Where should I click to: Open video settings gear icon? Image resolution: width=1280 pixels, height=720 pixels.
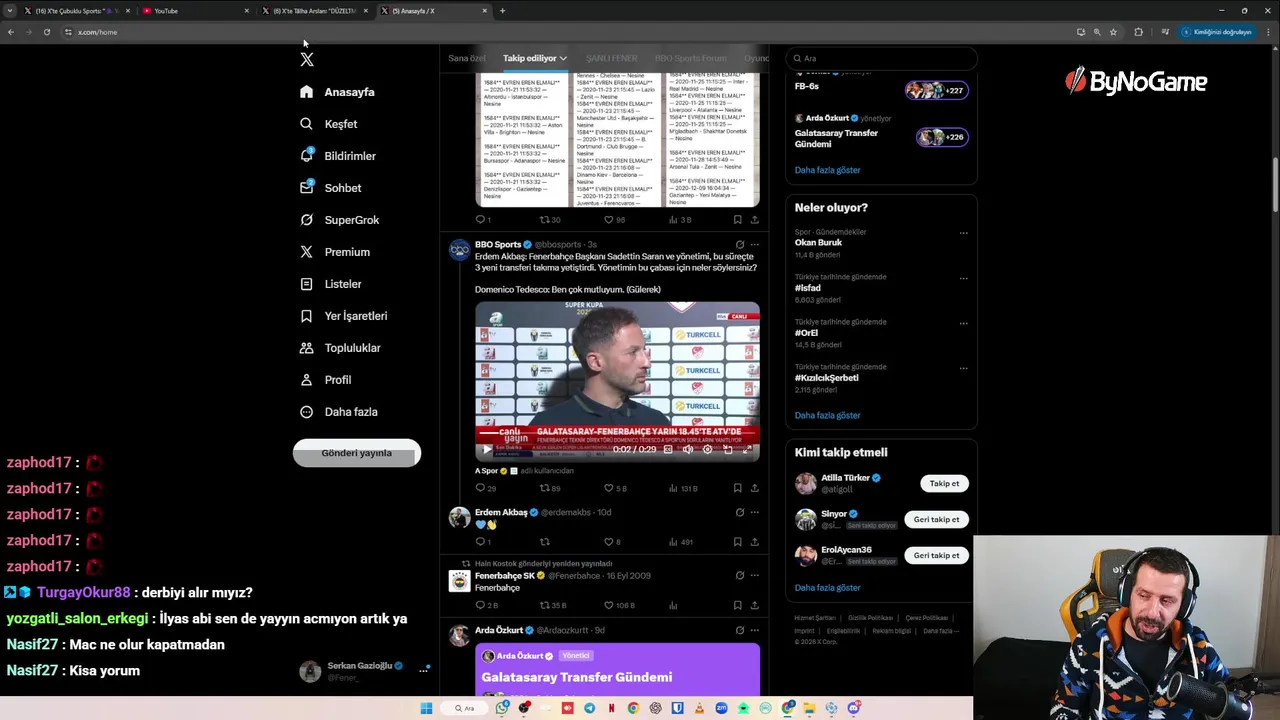coord(707,450)
